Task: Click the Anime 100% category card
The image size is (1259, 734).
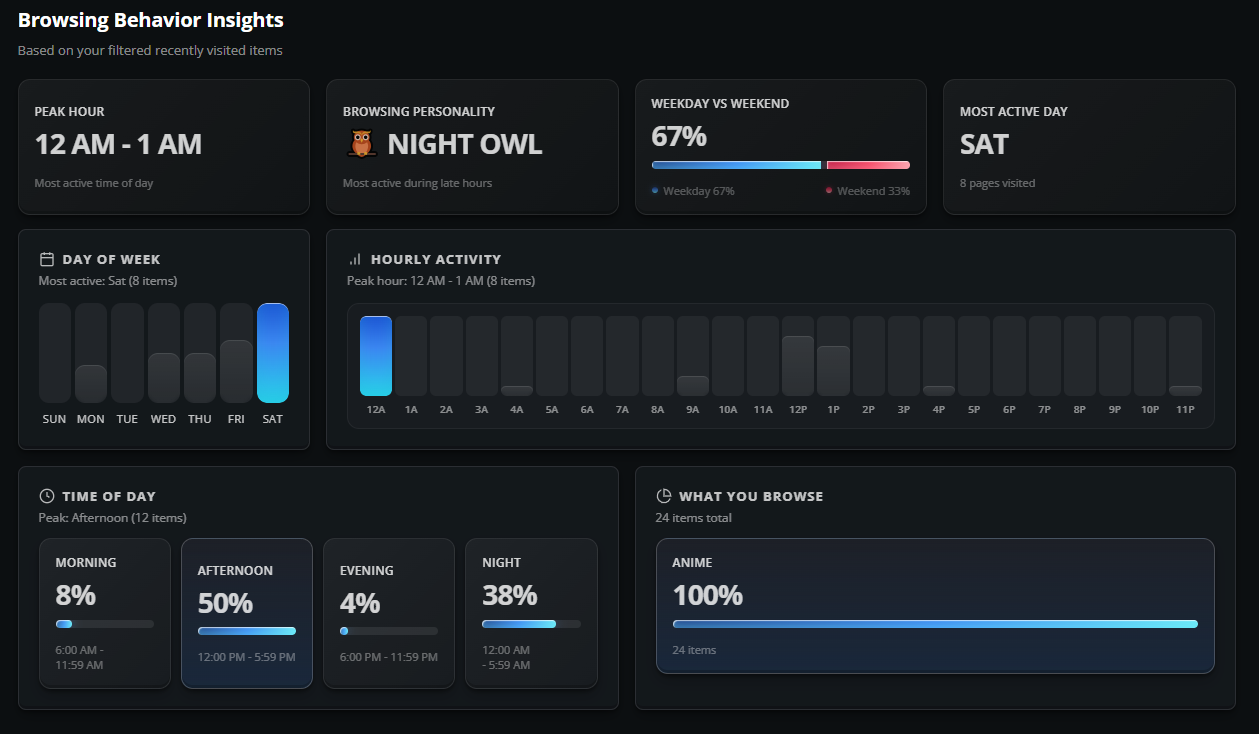Action: pyautogui.click(x=934, y=606)
